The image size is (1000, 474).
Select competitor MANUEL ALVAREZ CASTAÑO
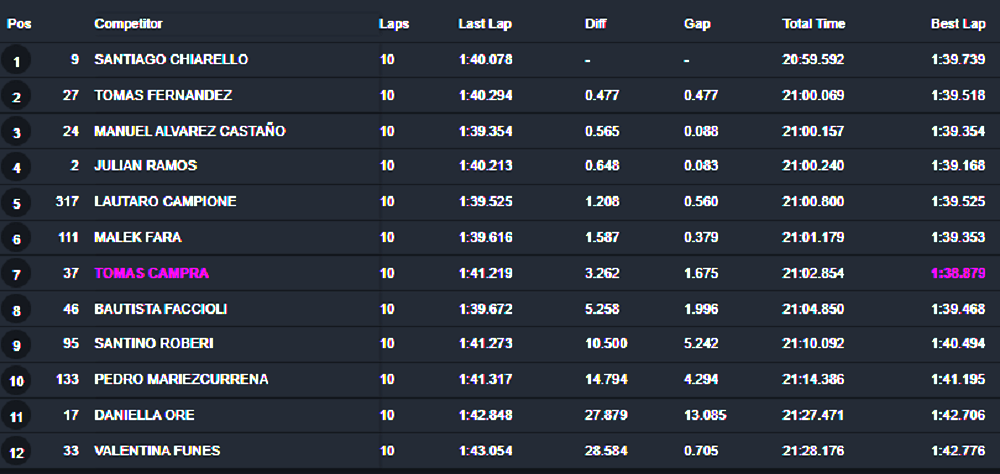189,131
